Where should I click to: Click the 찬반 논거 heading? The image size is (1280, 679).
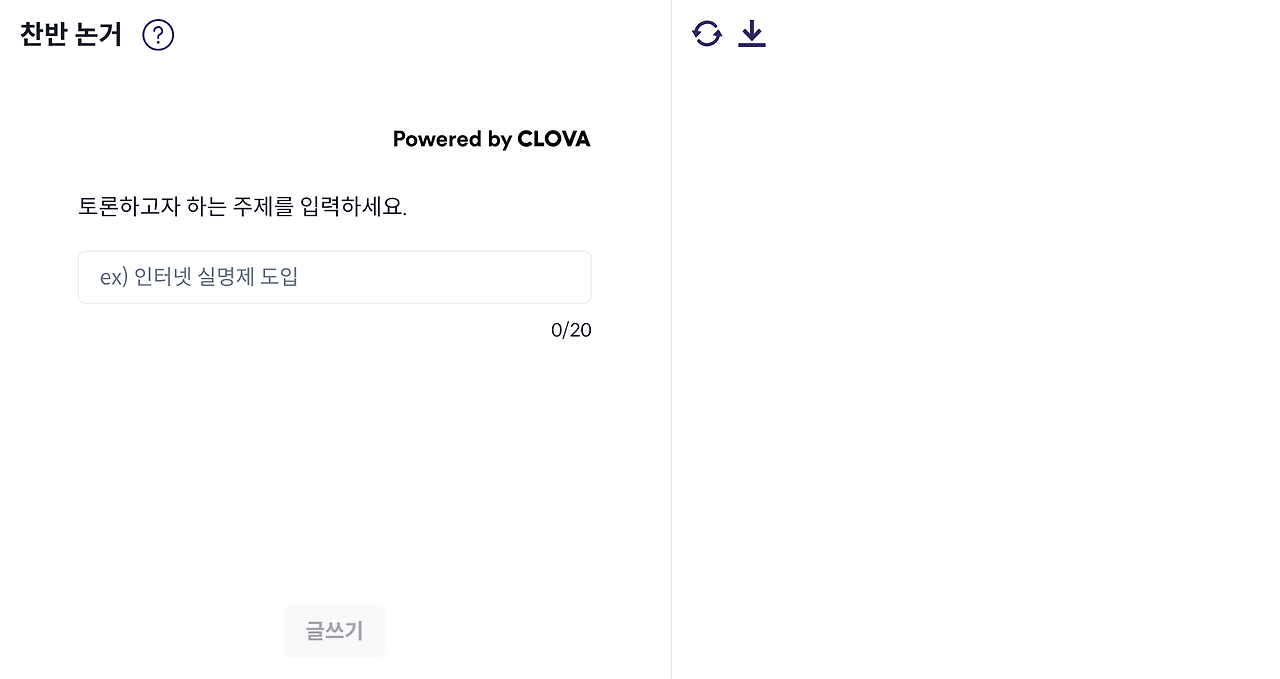point(70,34)
